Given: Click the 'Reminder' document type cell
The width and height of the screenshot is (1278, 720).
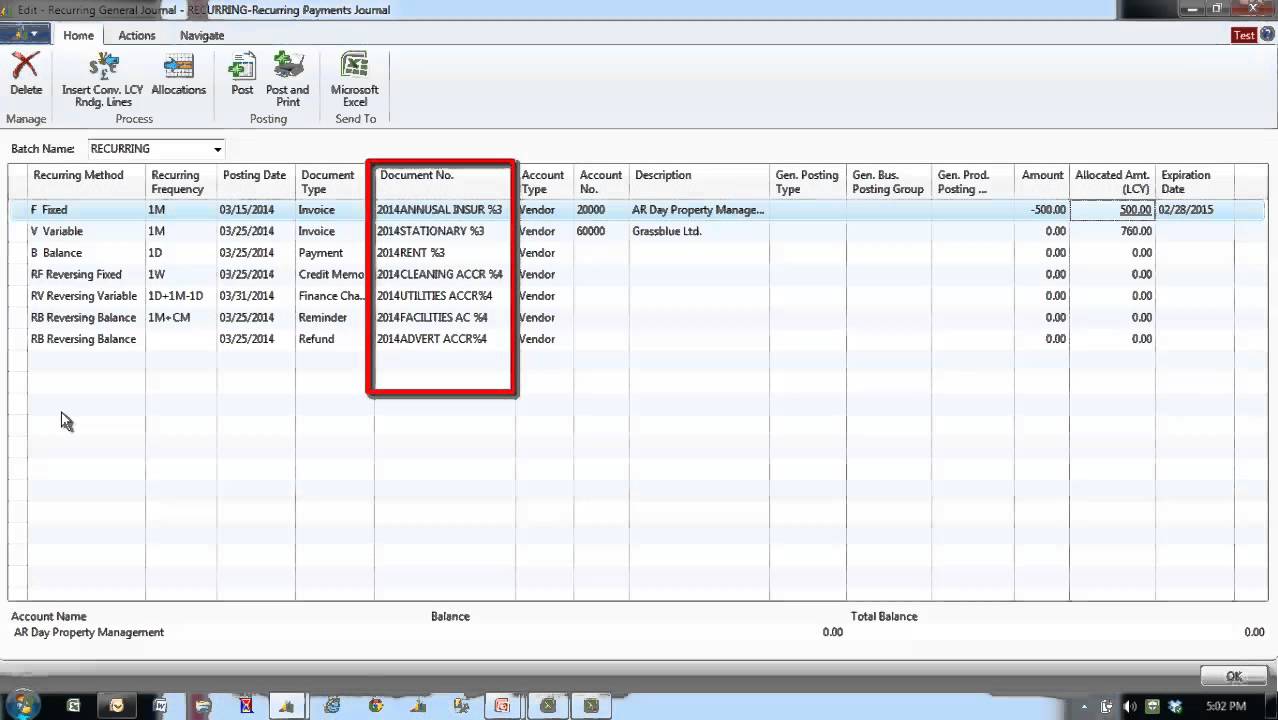Looking at the screenshot, I should pyautogui.click(x=335, y=318).
